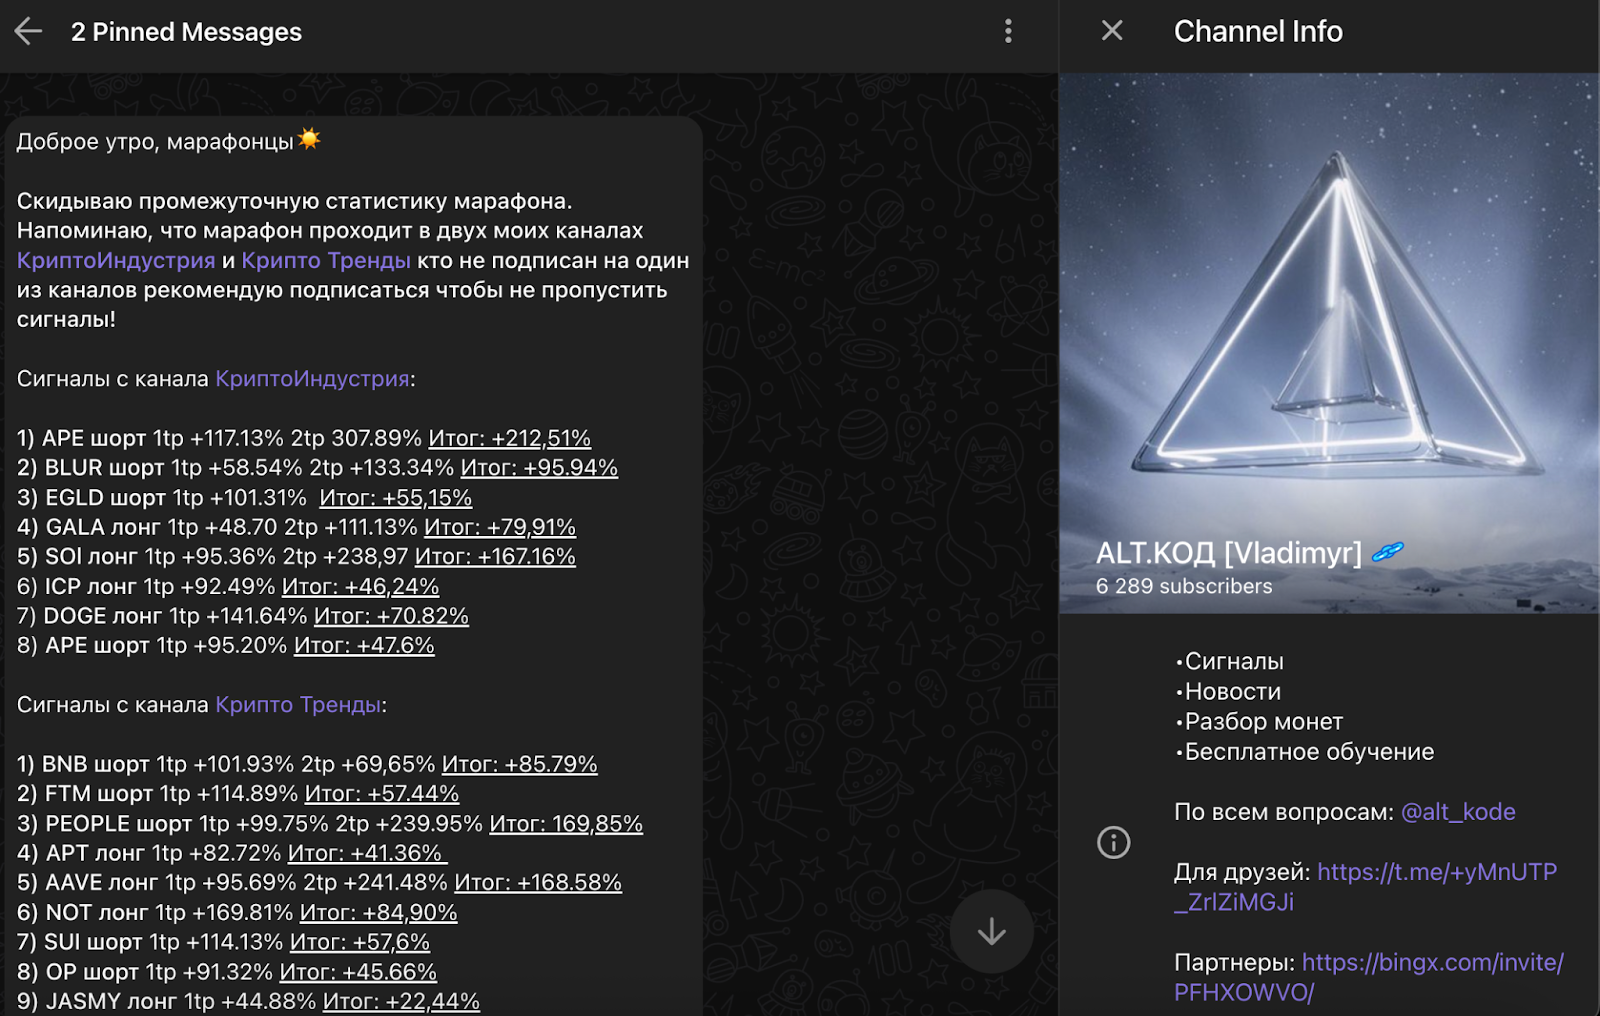The width and height of the screenshot is (1600, 1016).
Task: Open Крипто Тренды link in the intro paragraph
Action: point(326,261)
